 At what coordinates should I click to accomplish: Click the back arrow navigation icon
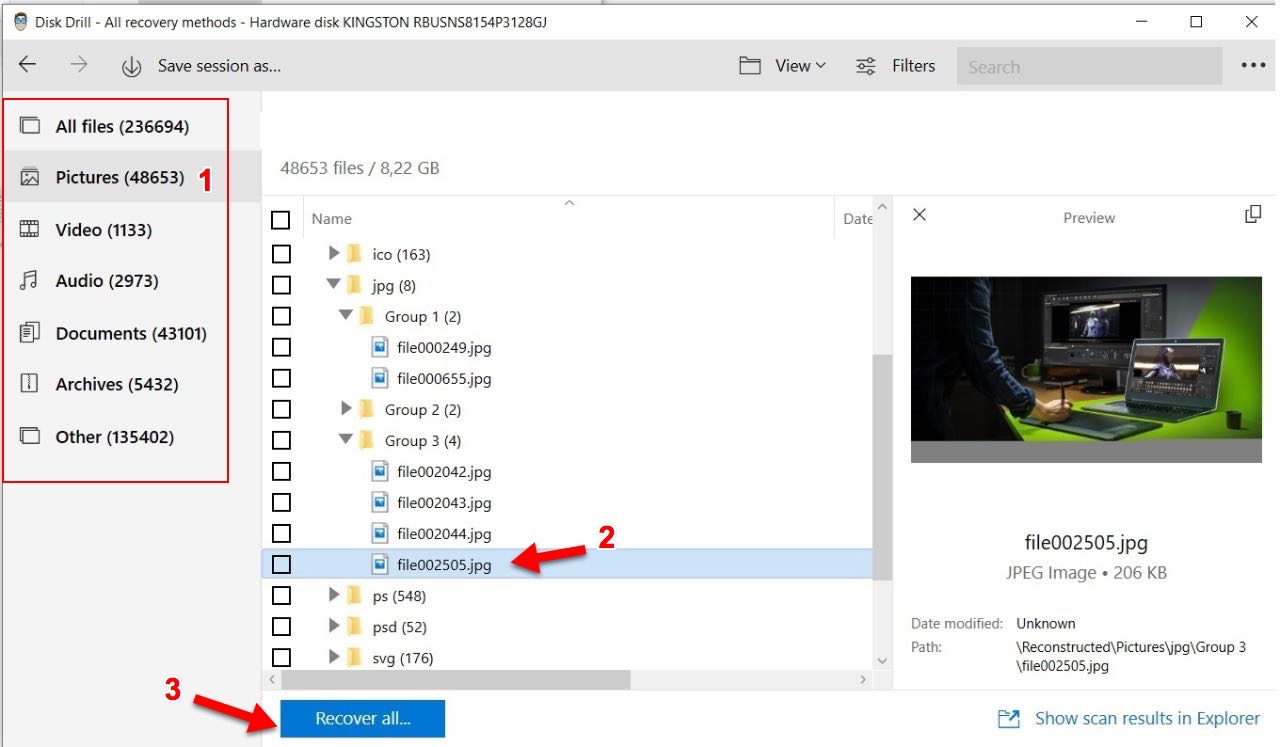(x=28, y=65)
